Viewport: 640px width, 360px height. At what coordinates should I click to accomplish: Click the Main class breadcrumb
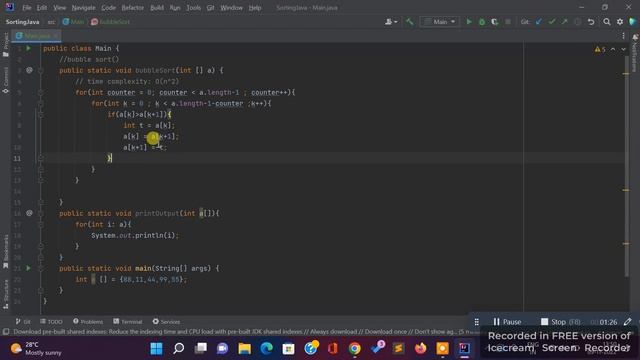[x=73, y=22]
